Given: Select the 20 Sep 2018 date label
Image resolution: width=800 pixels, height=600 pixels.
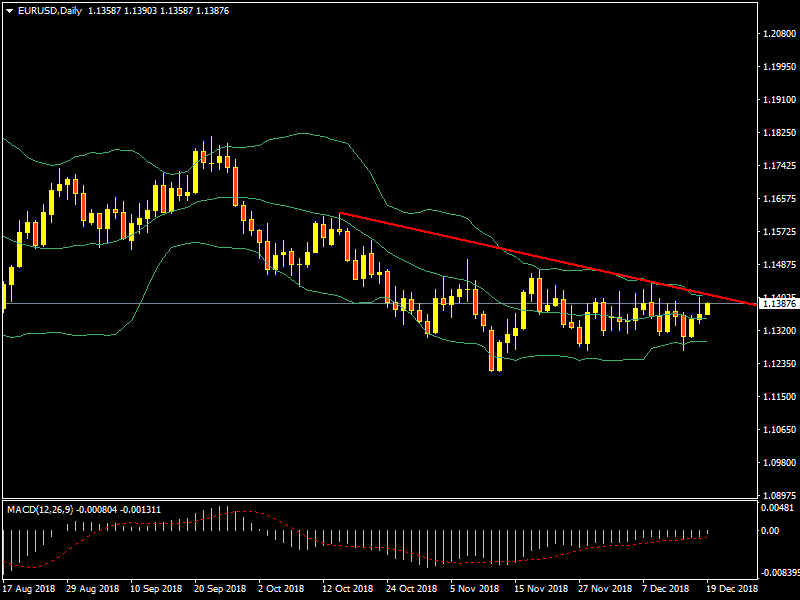Looking at the screenshot, I should coord(220,590).
